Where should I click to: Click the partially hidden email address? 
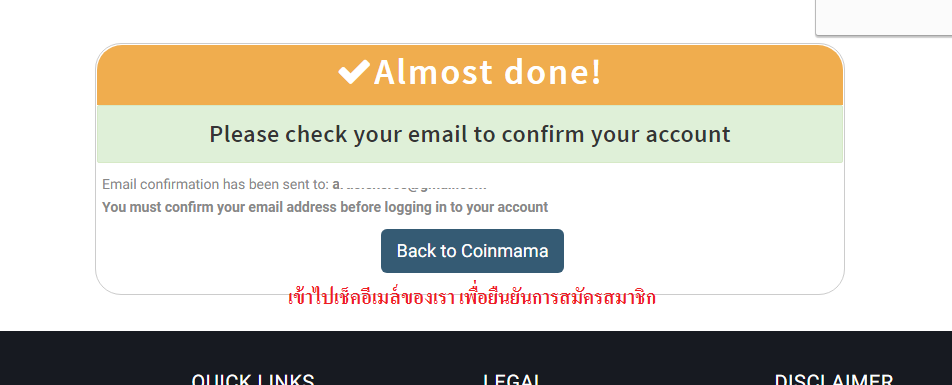coord(410,185)
